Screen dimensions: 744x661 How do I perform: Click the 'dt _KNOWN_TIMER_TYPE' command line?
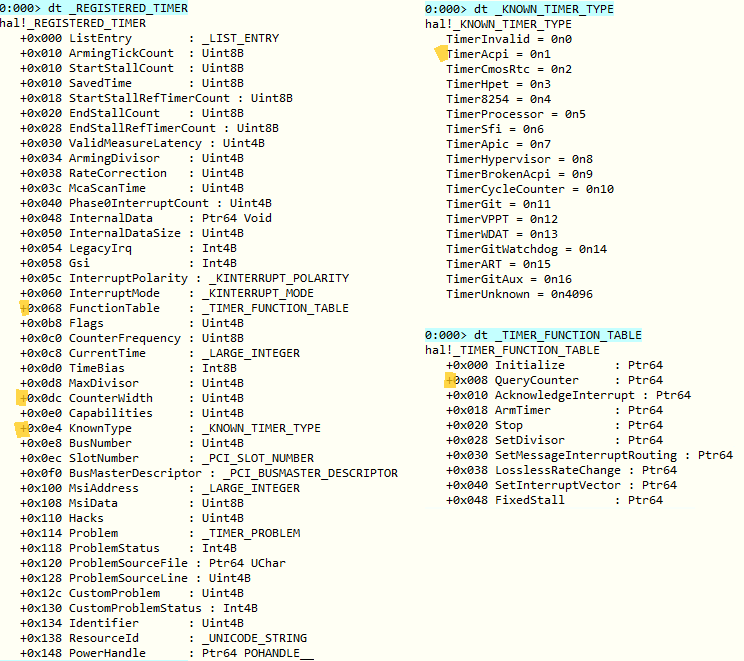pyautogui.click(x=520, y=9)
